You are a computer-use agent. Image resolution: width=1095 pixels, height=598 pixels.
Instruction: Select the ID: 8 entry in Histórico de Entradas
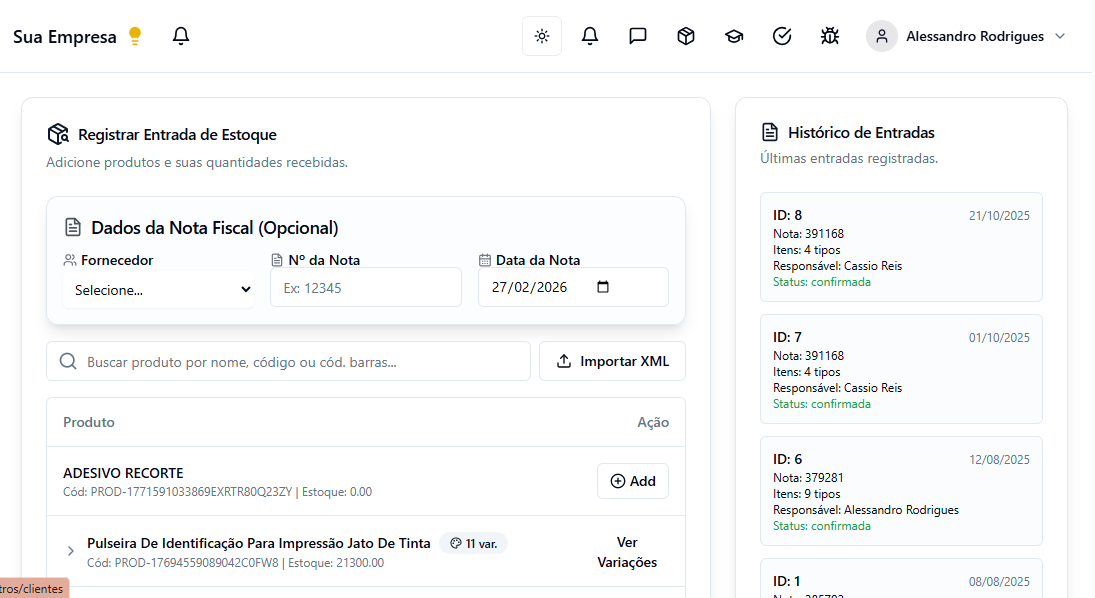click(901, 247)
